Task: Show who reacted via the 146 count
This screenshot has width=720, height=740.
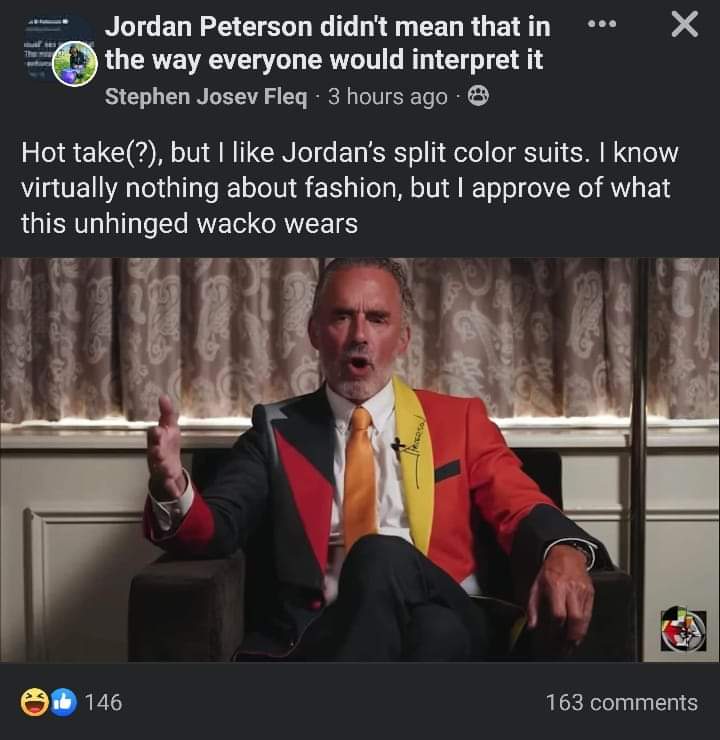Action: tap(103, 702)
